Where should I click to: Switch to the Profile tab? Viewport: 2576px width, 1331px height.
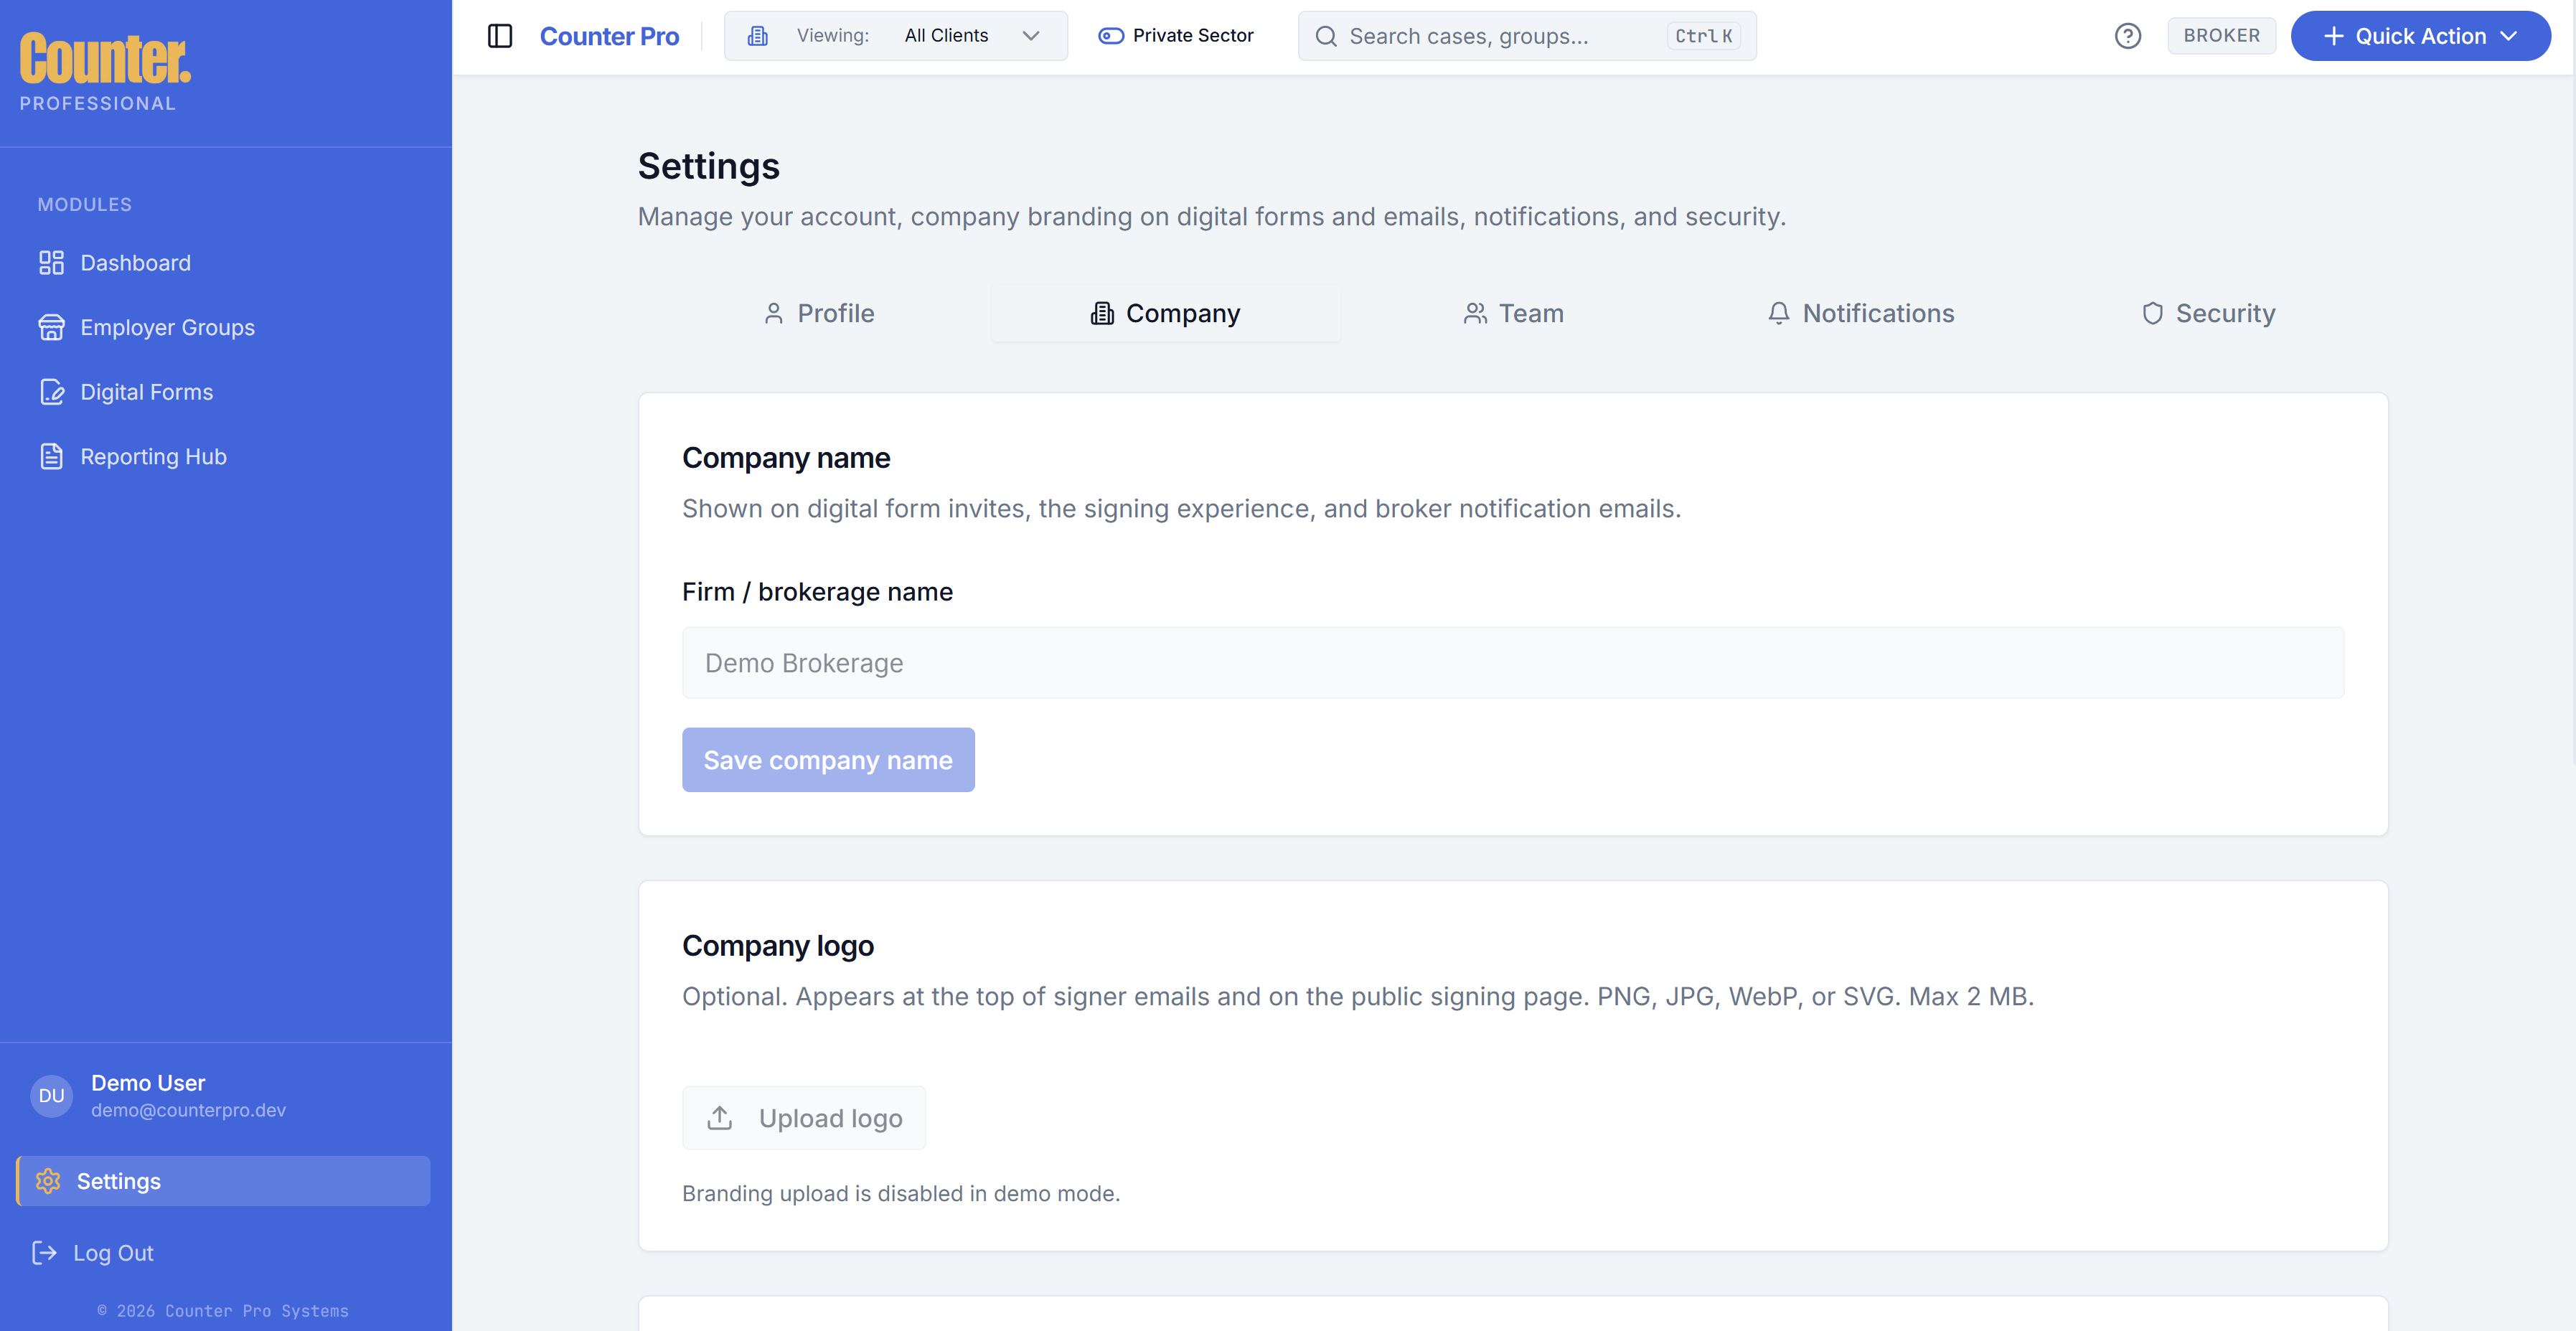818,314
